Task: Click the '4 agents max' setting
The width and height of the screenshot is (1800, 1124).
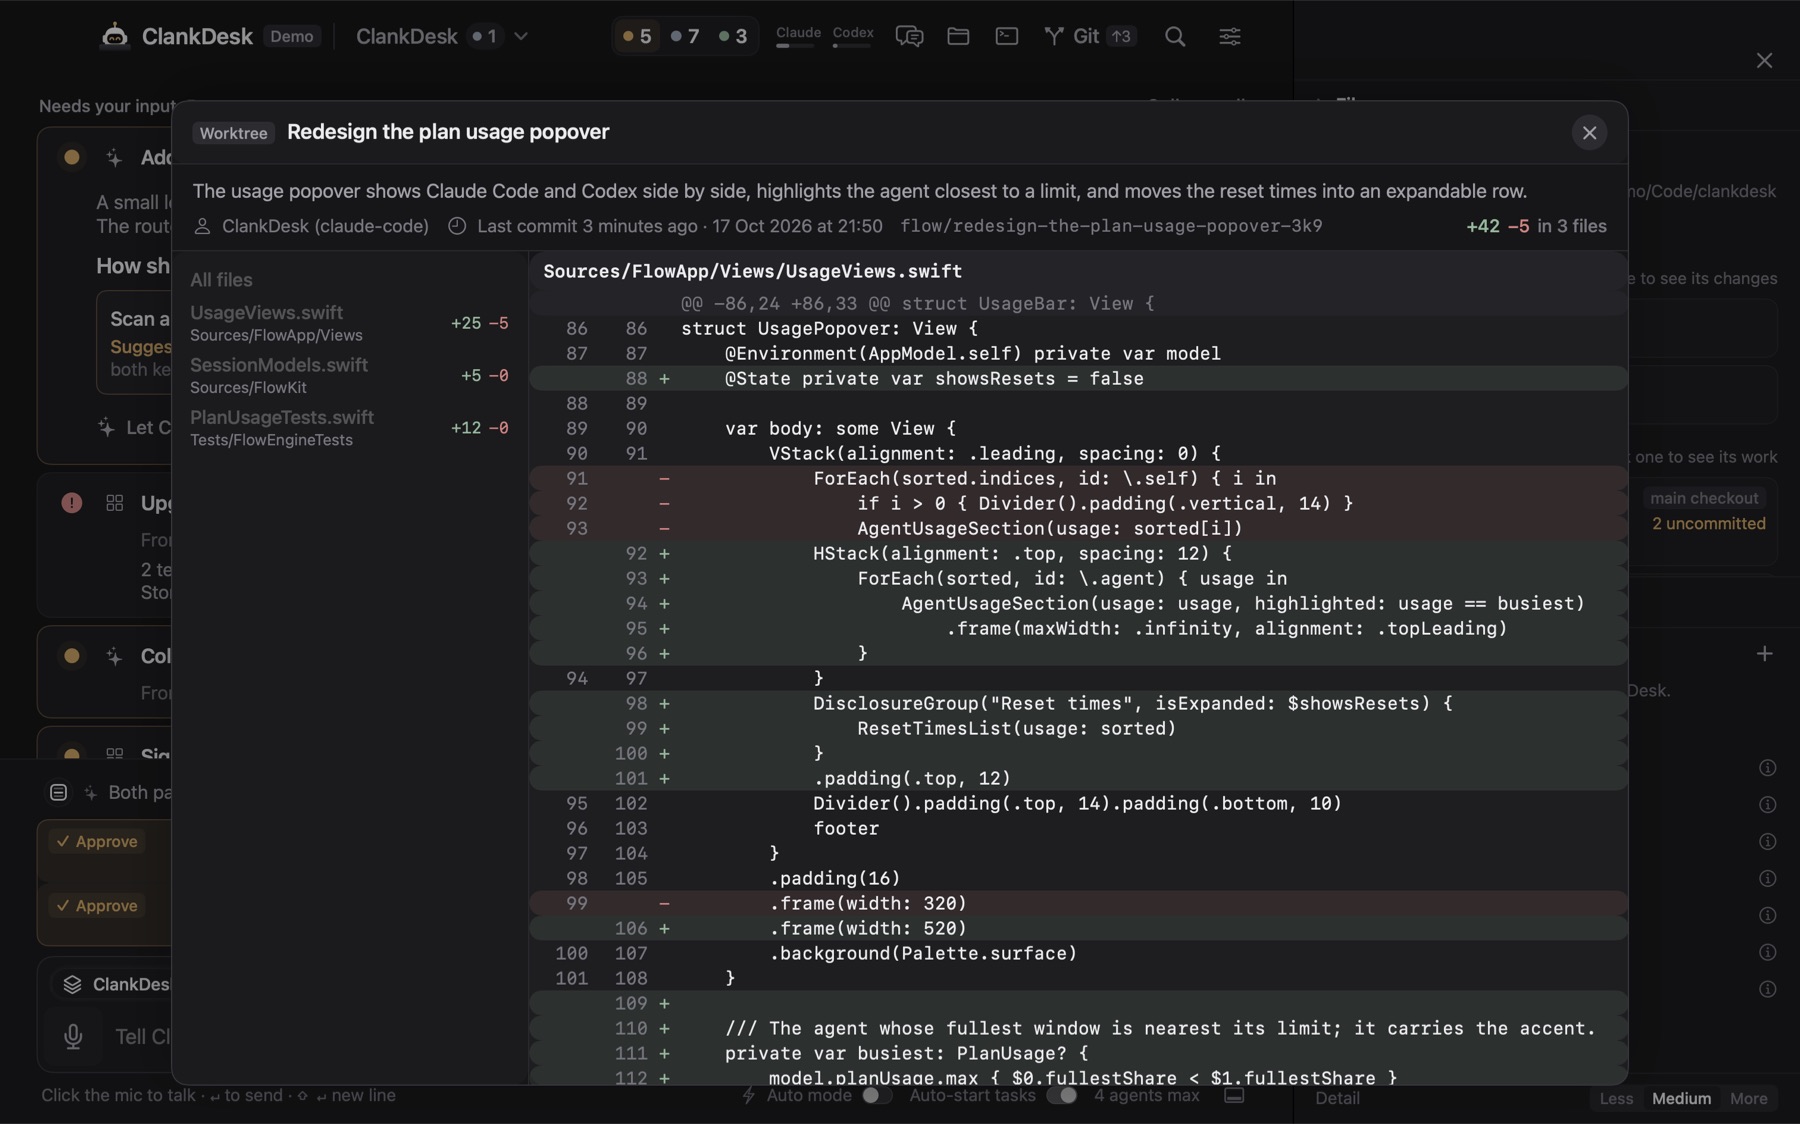Action: (x=1146, y=1095)
